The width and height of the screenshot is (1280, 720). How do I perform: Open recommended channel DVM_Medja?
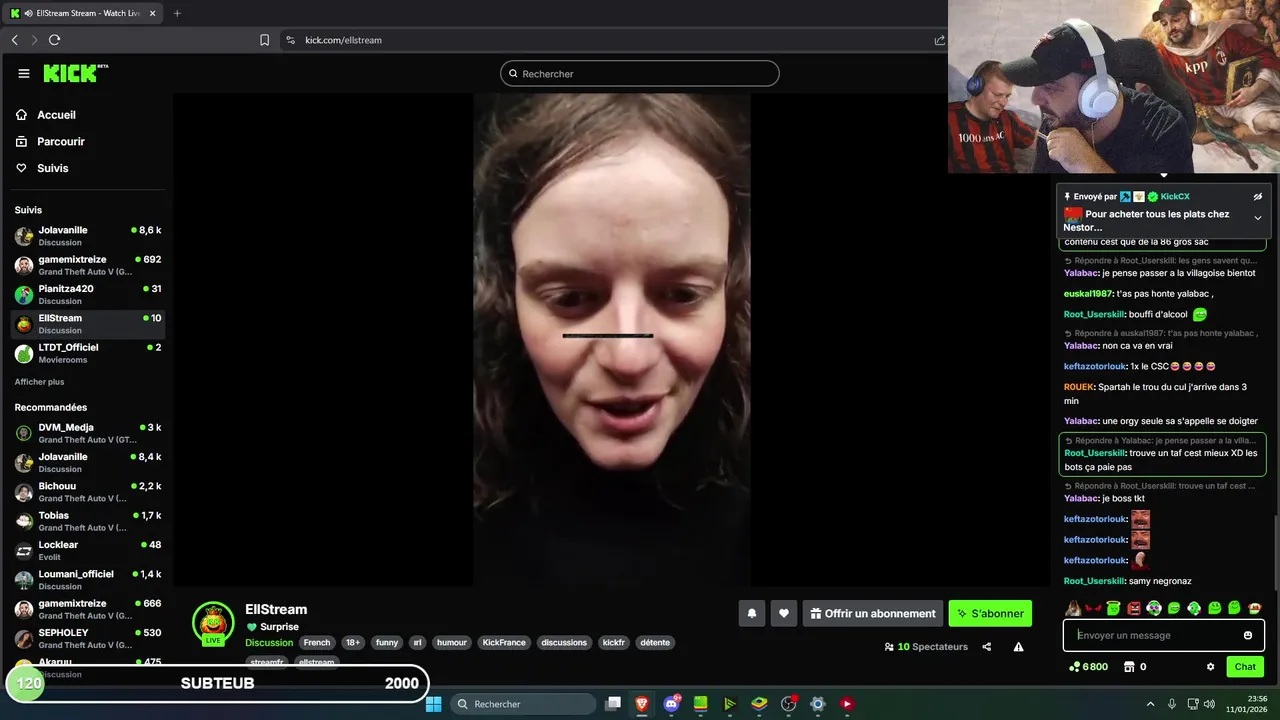coord(88,433)
